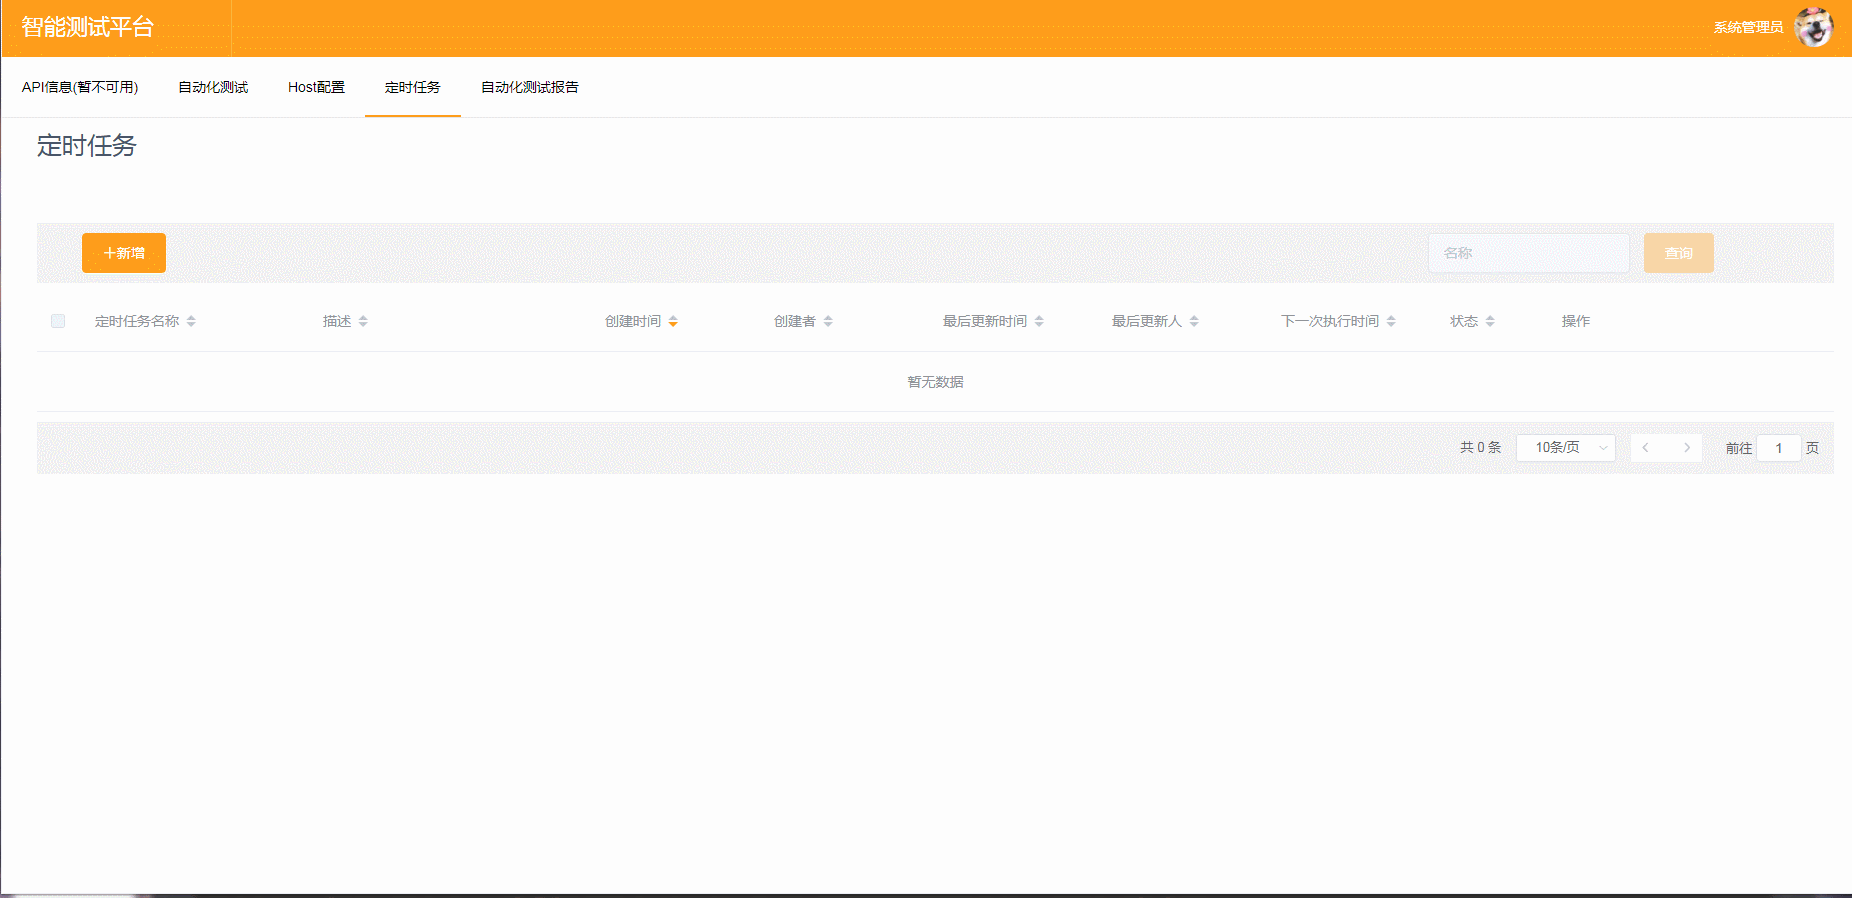The height and width of the screenshot is (898, 1852).
Task: Toggle the select-all checkbox in table header
Action: [x=58, y=321]
